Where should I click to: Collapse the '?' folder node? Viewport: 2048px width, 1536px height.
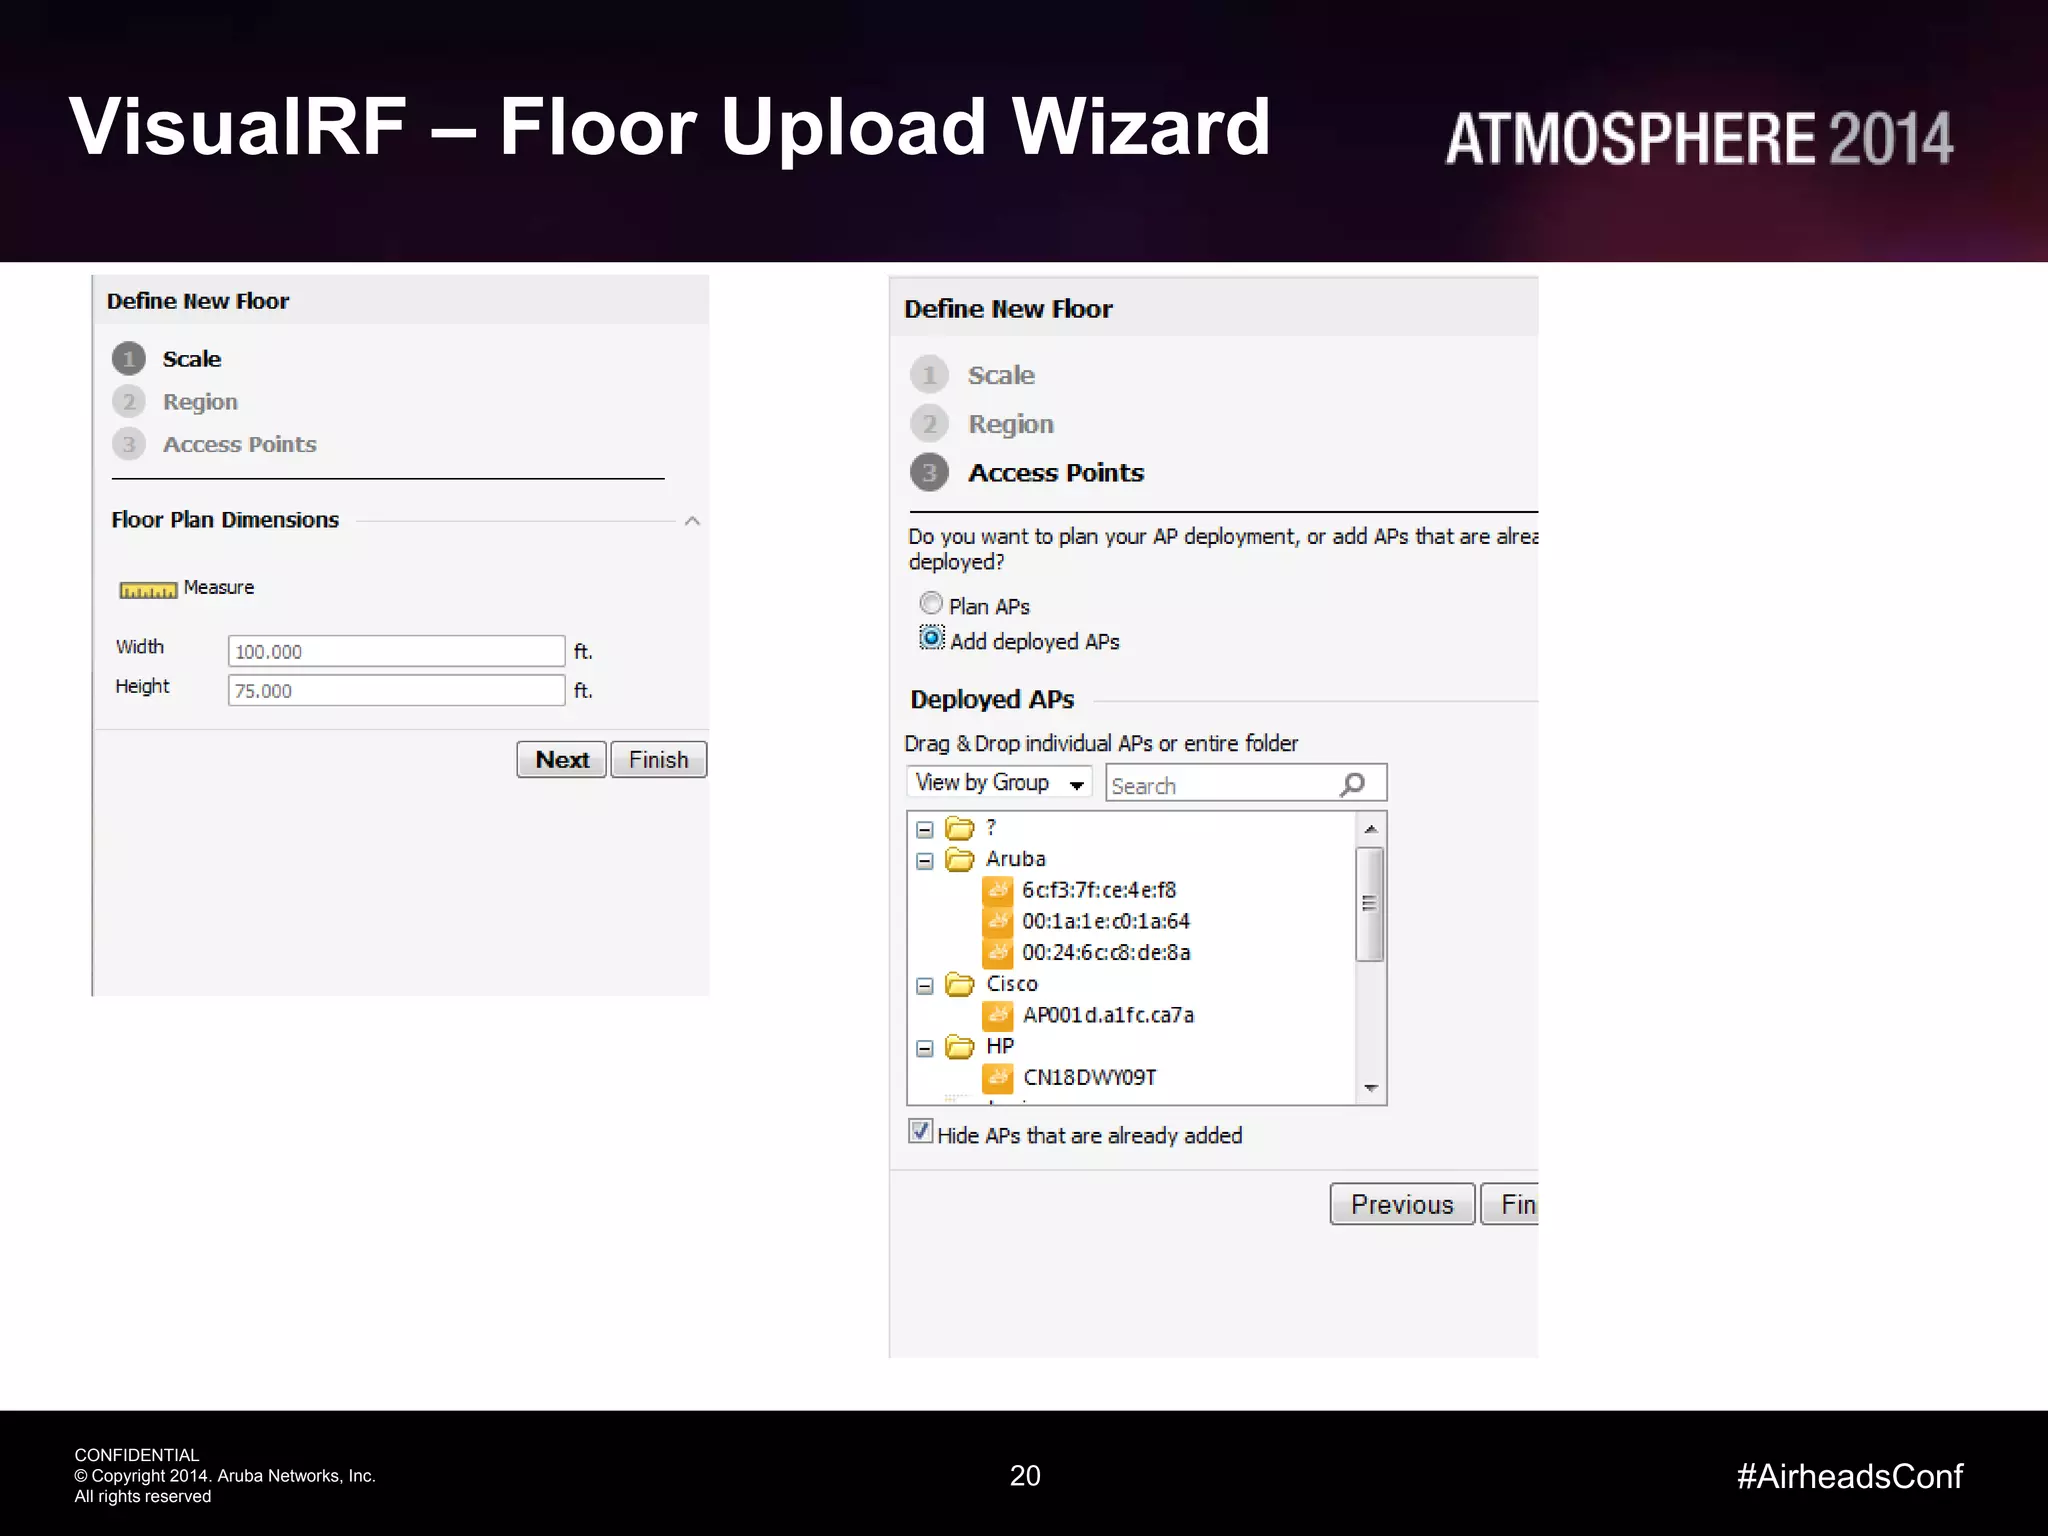[925, 830]
